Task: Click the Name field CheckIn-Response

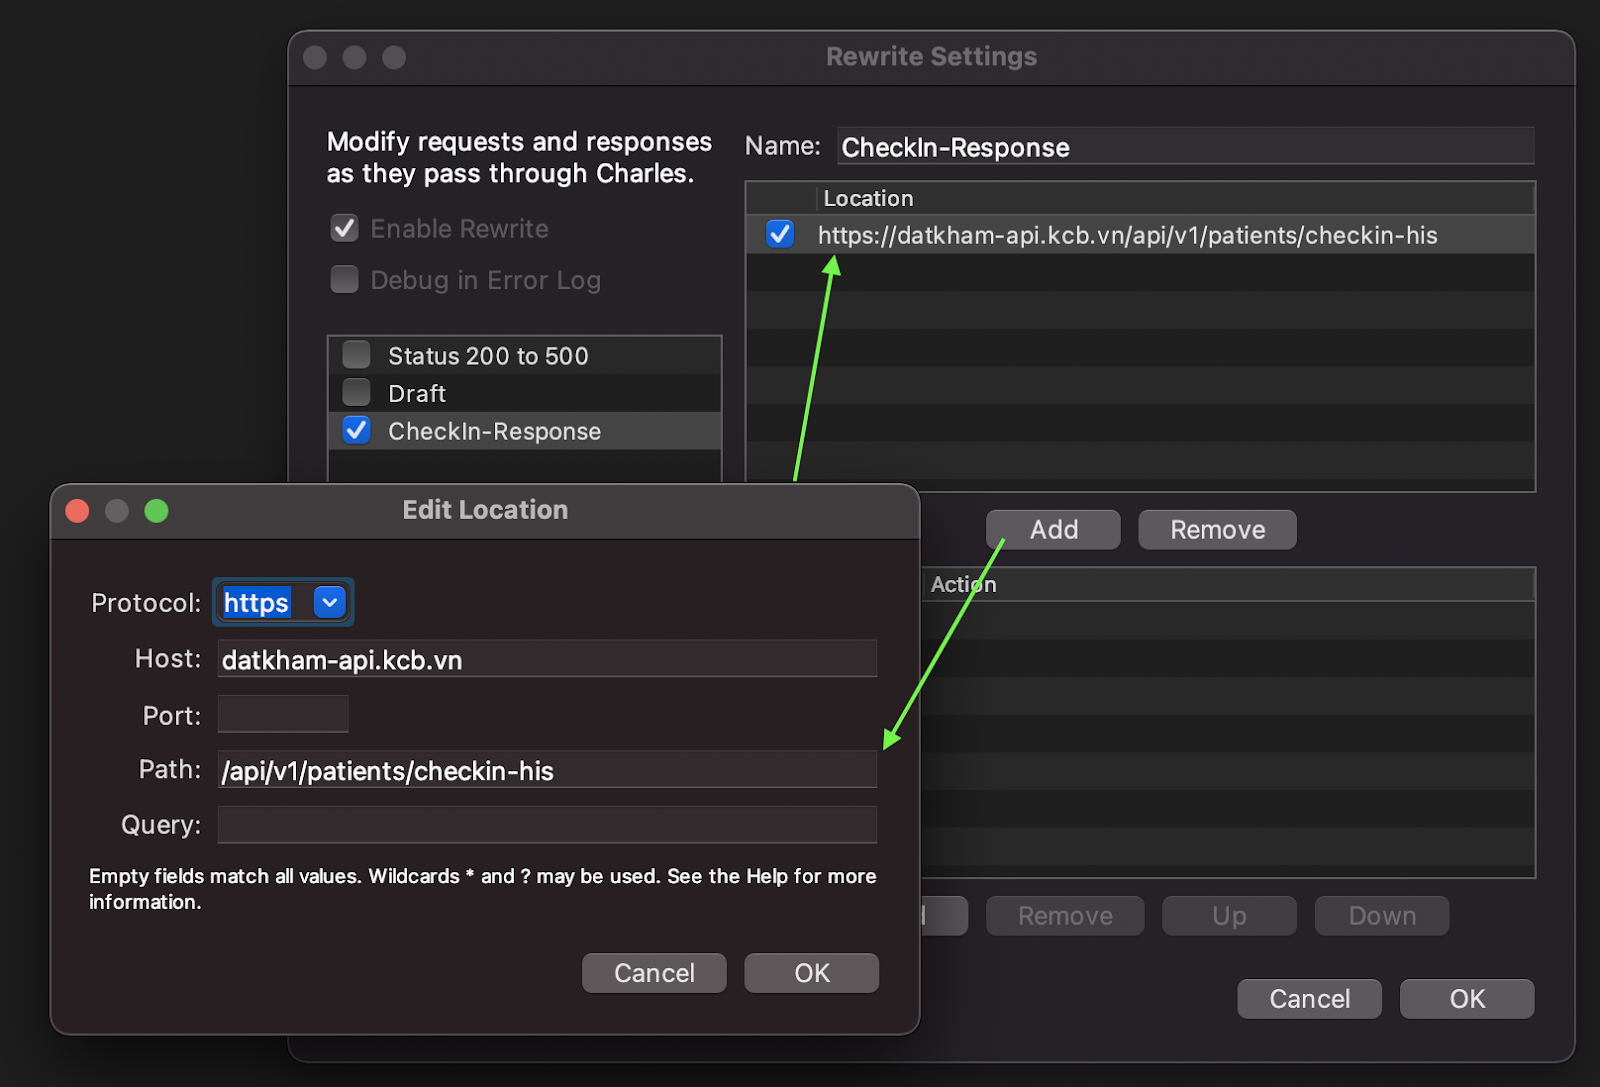Action: [1185, 147]
